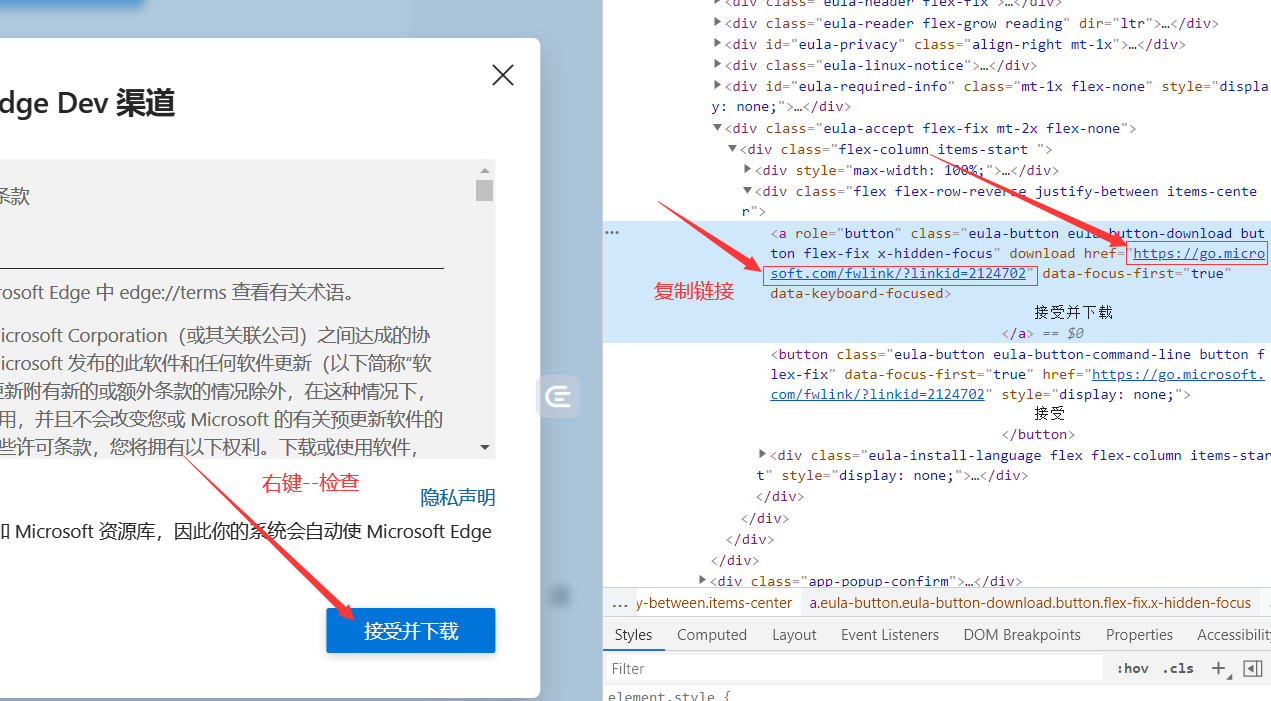1271x701 pixels.
Task: Switch to the Accessibility tab
Action: click(1234, 635)
